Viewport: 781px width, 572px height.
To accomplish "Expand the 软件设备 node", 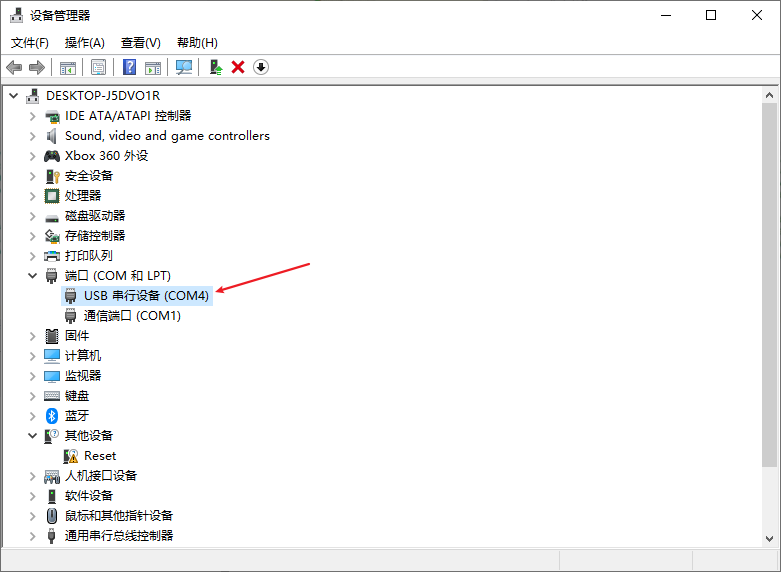I will click(33, 496).
